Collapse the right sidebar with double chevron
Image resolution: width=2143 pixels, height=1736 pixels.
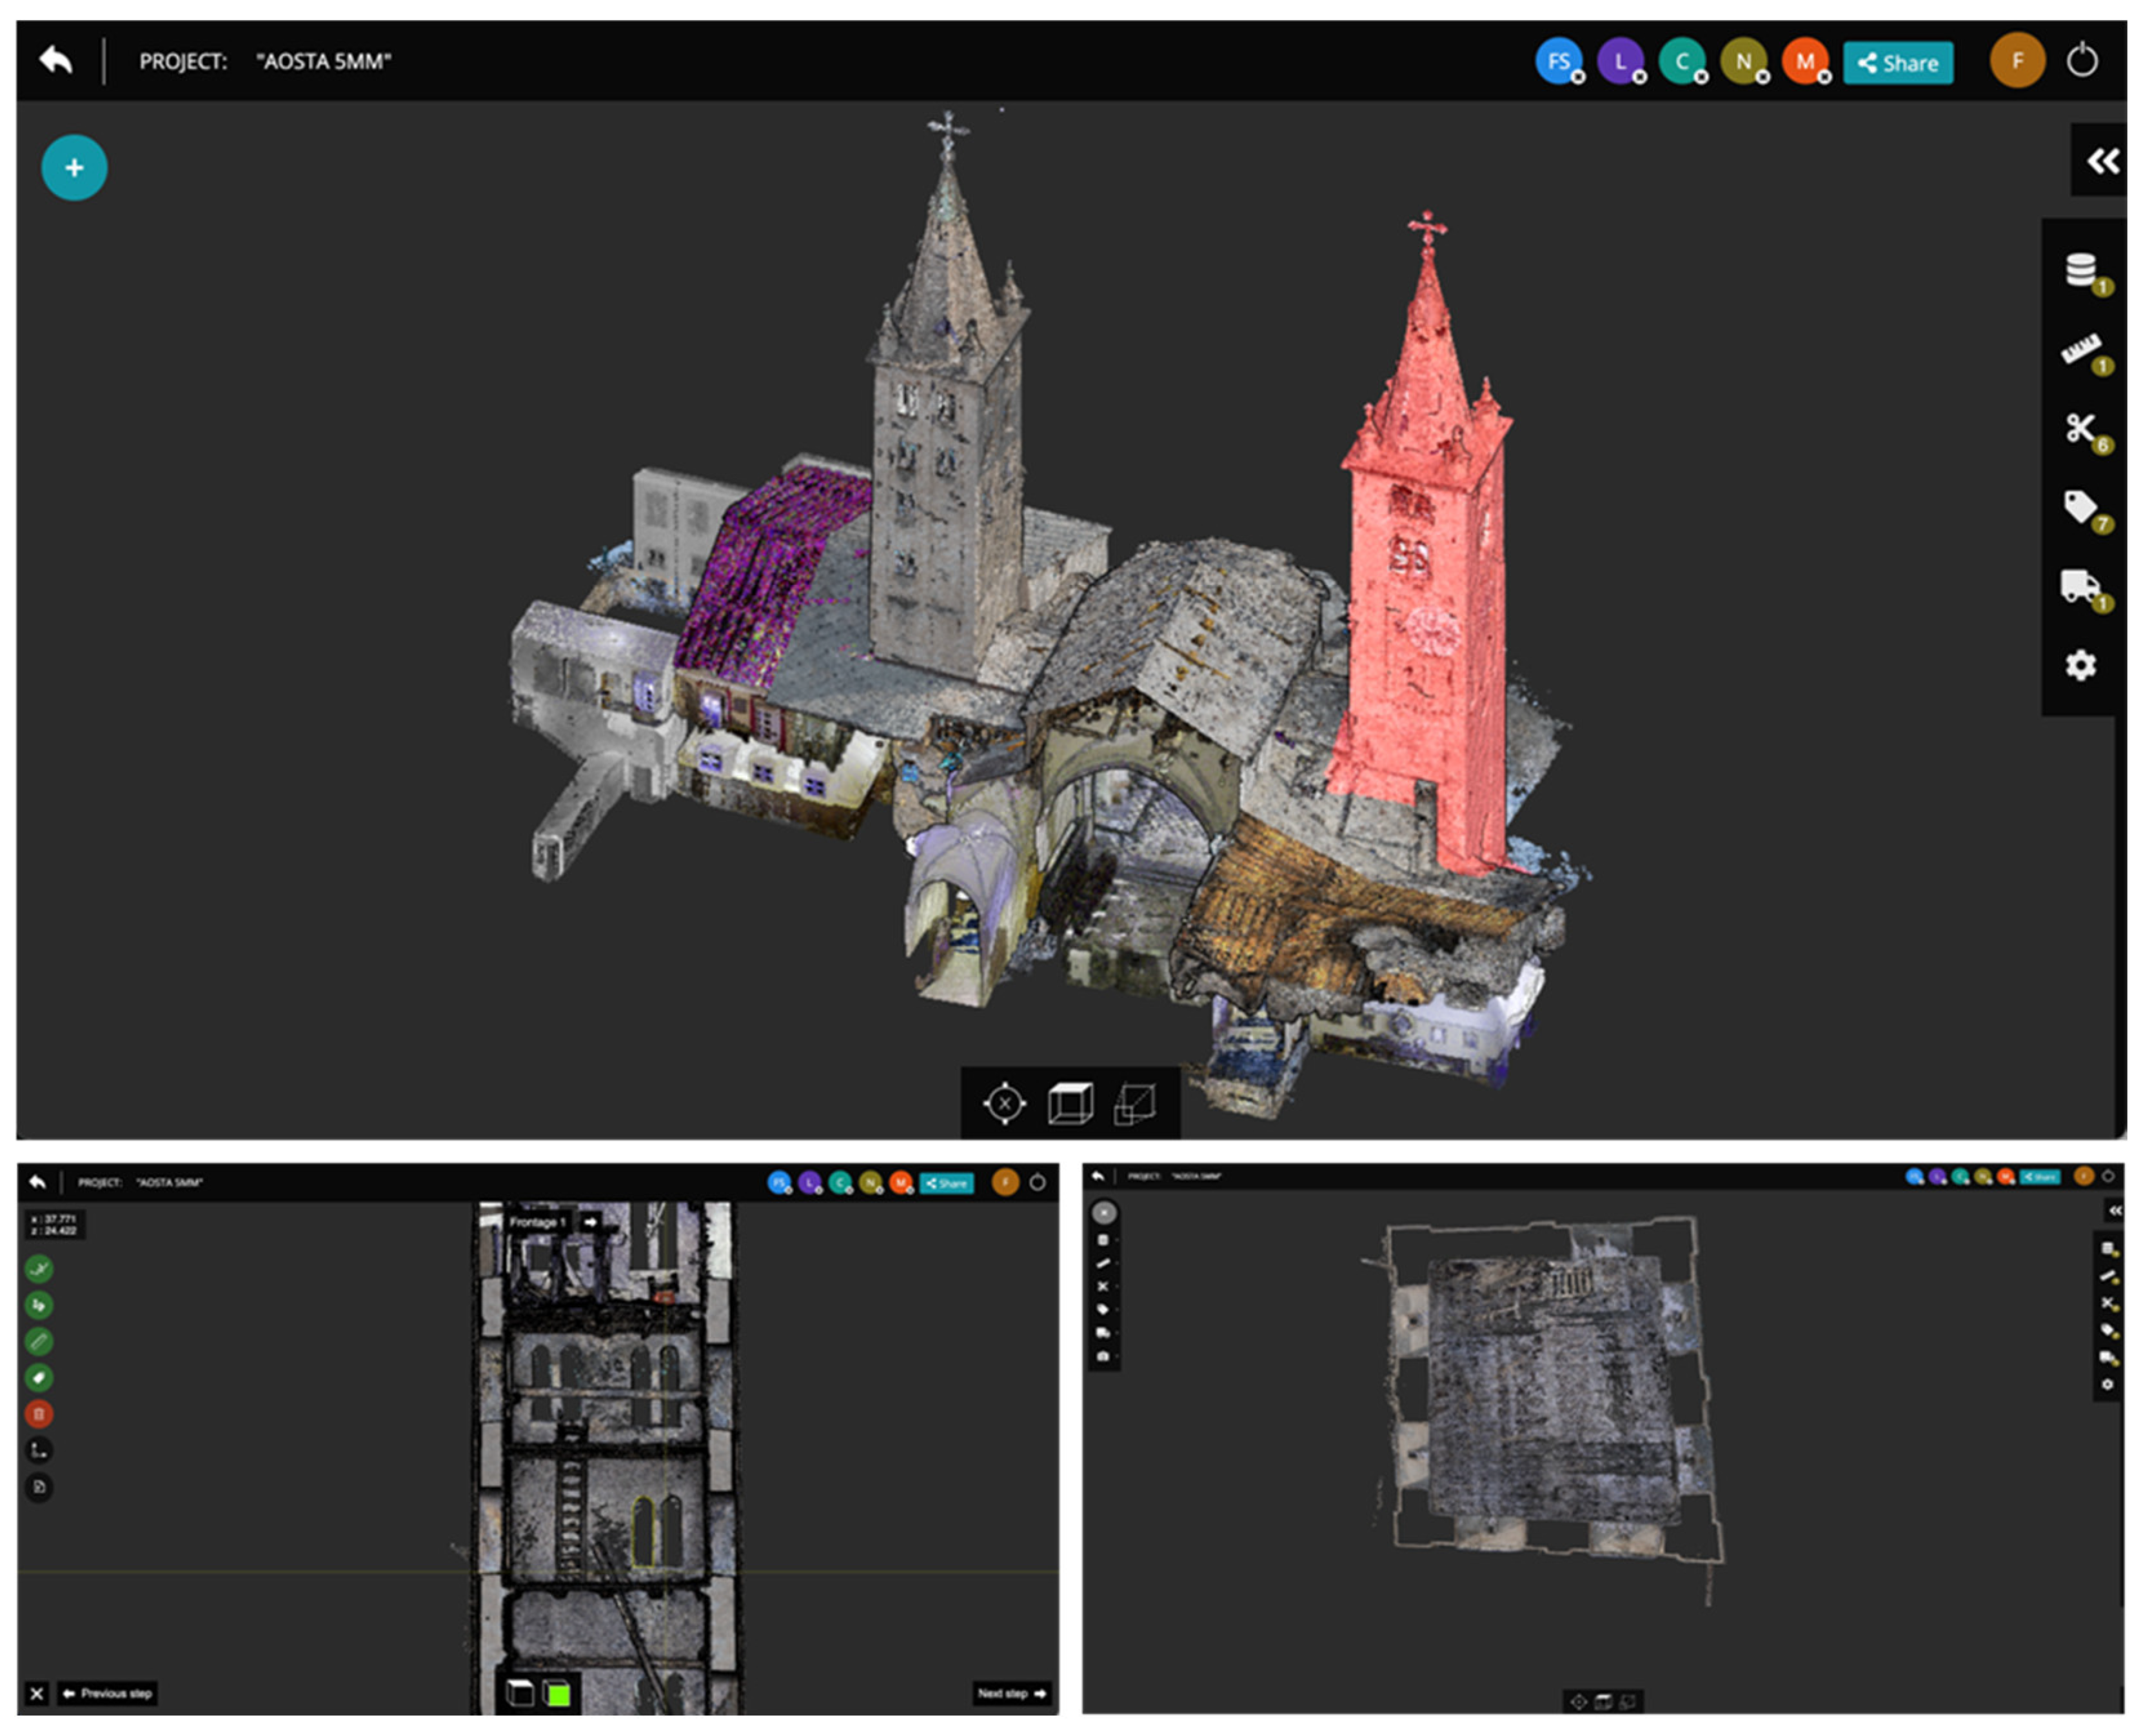pyautogui.click(x=2102, y=161)
